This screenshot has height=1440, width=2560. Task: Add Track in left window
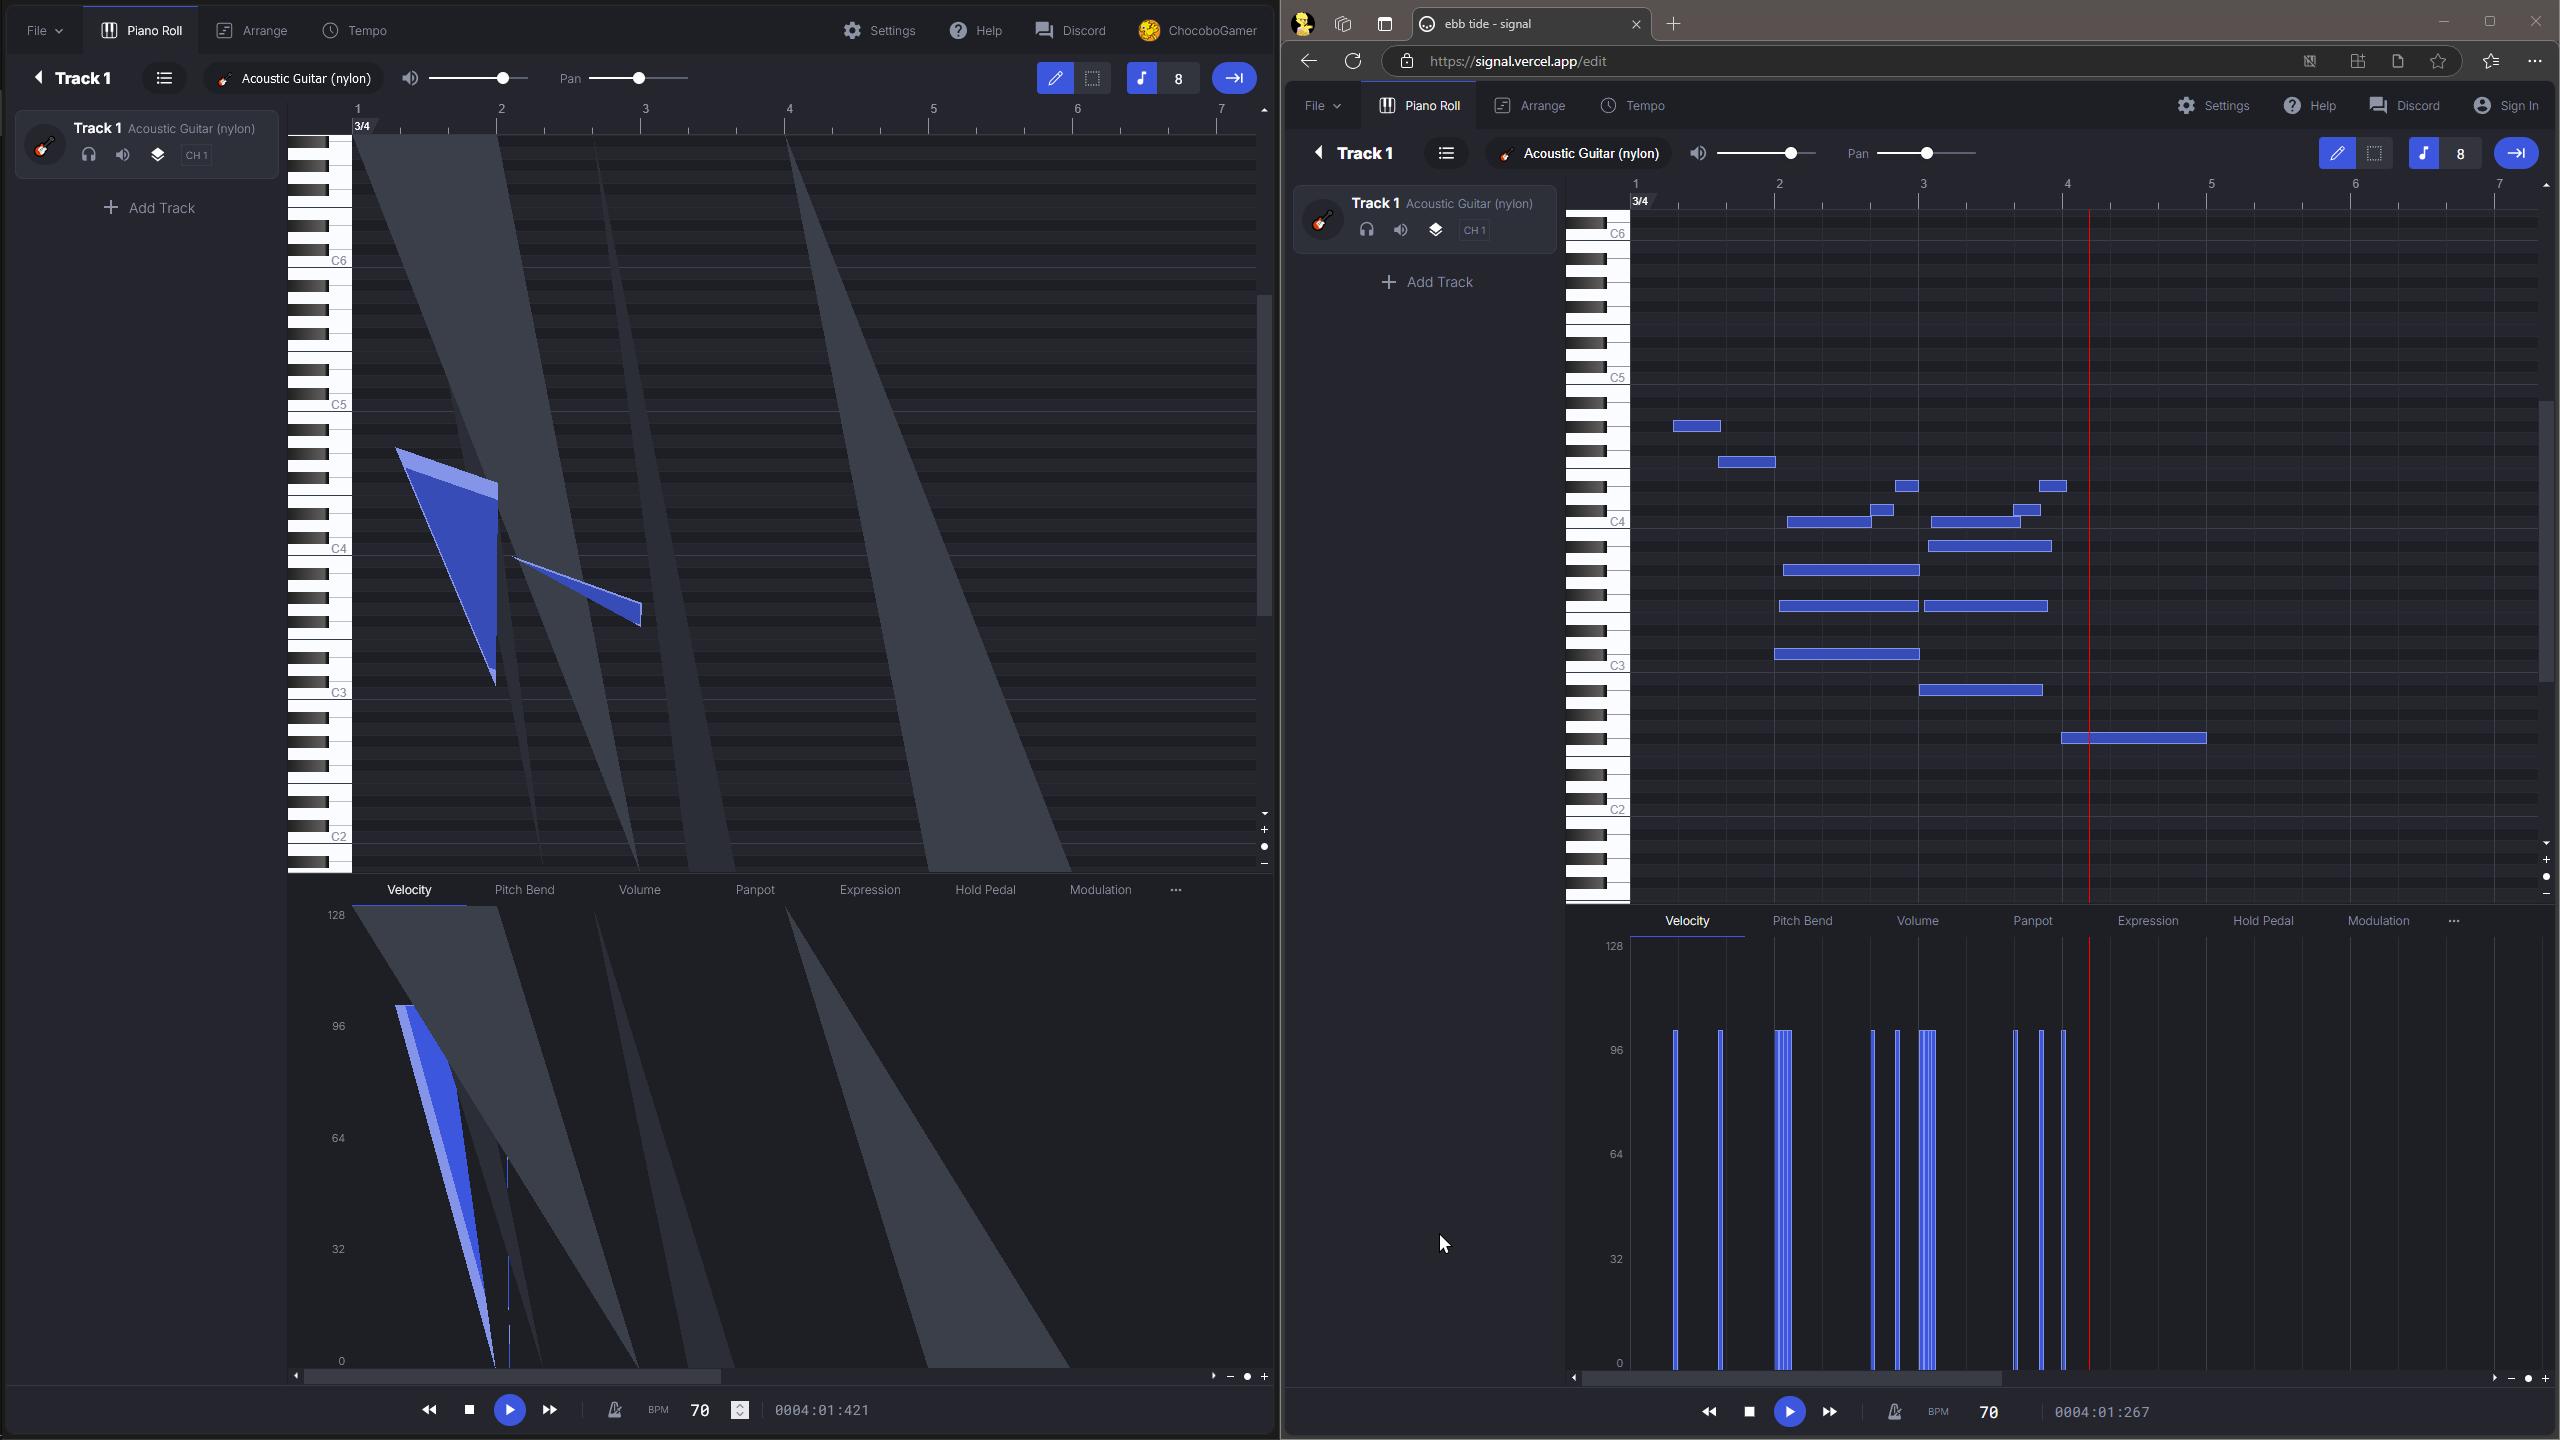149,208
